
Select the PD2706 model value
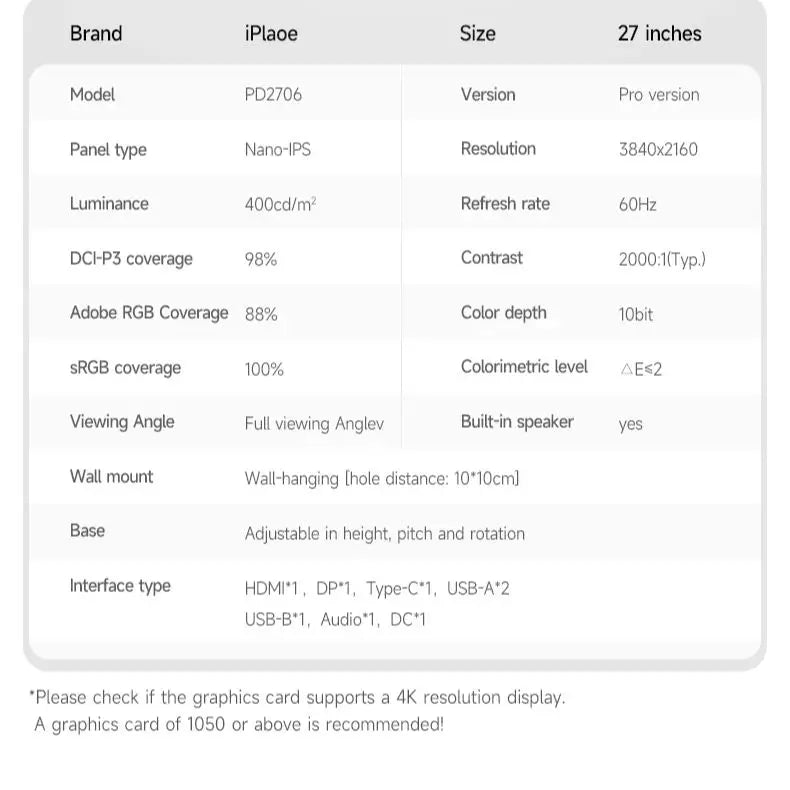point(273,95)
